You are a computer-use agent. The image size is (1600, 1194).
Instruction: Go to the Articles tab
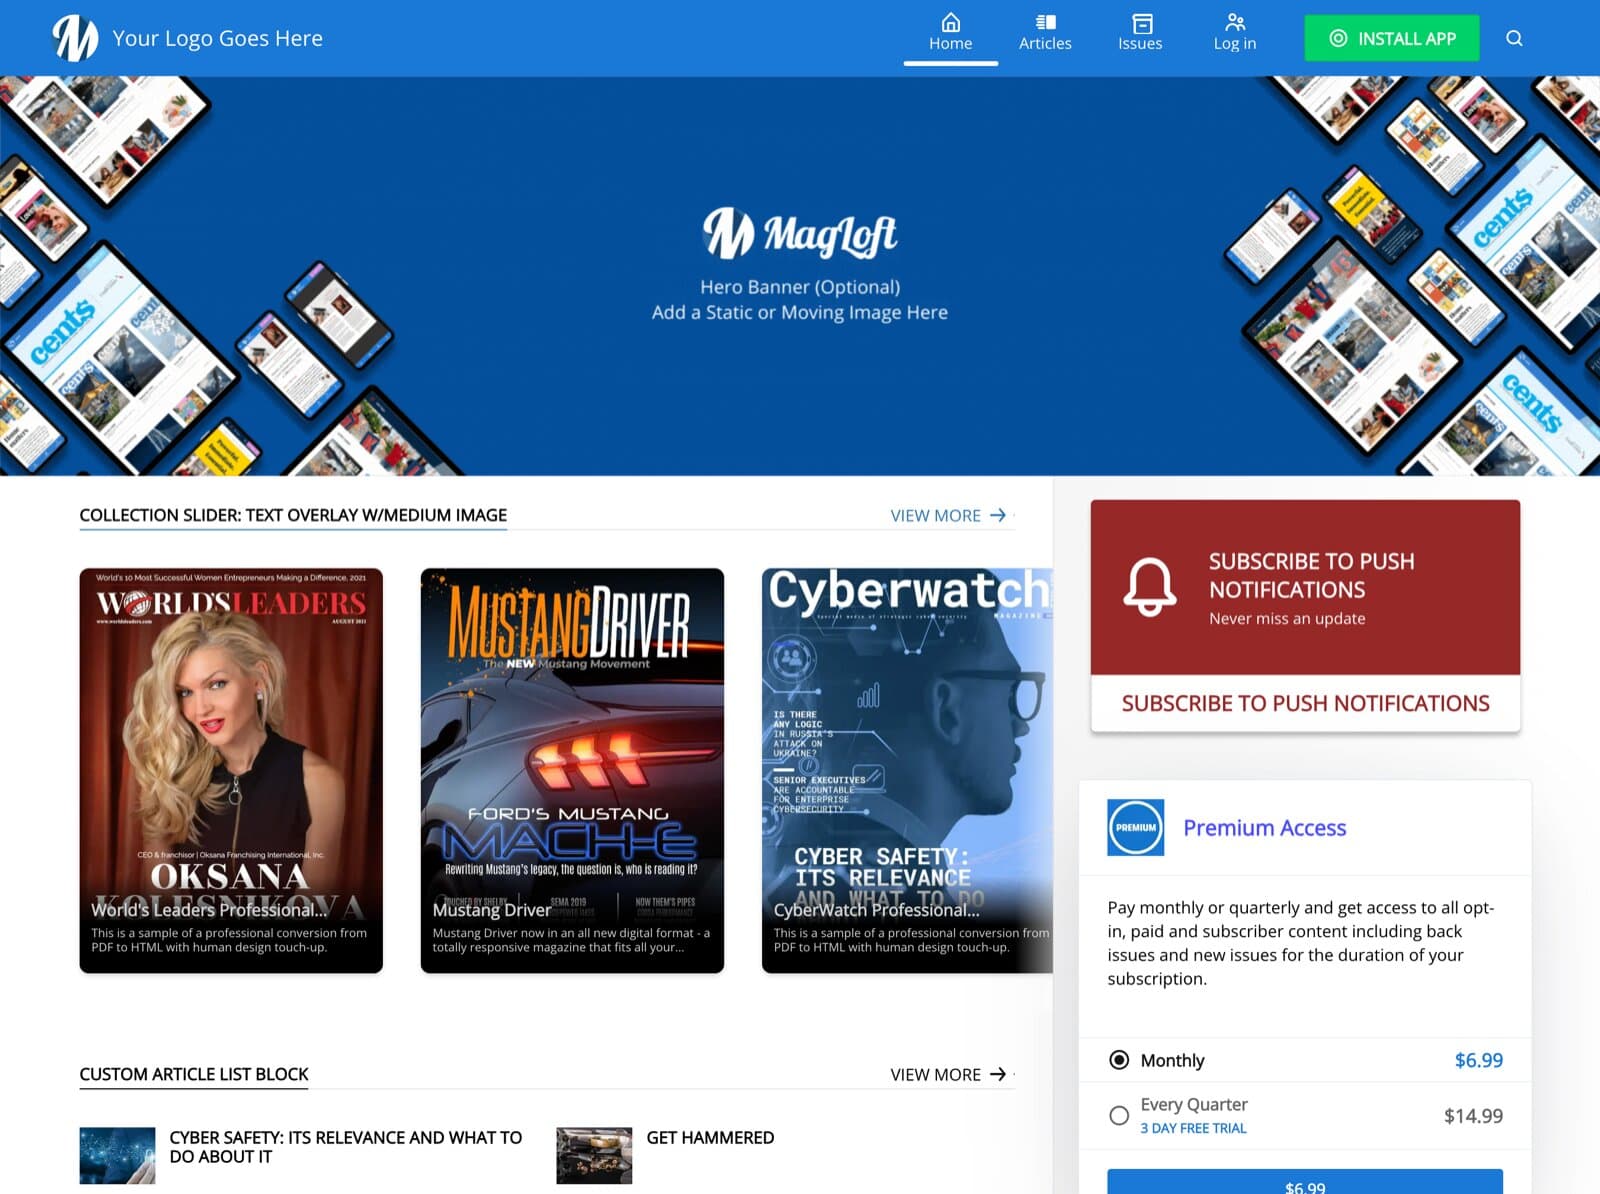(1045, 33)
